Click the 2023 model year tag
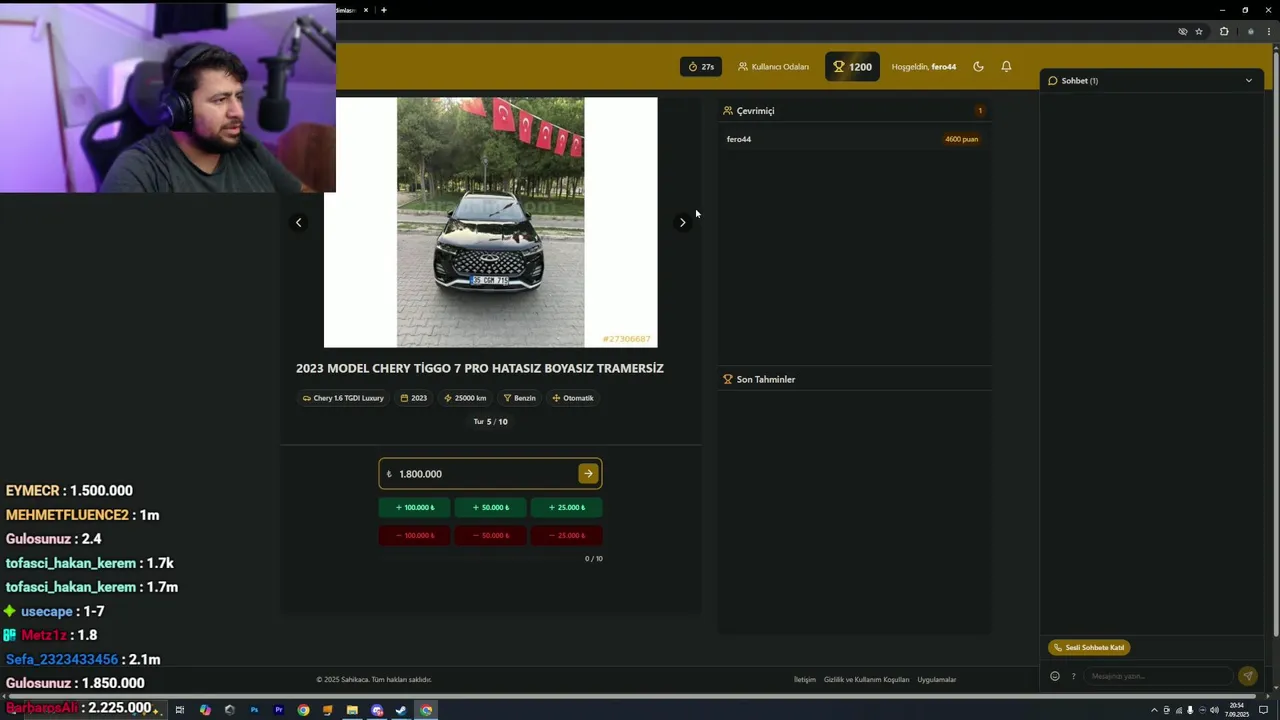 click(413, 398)
